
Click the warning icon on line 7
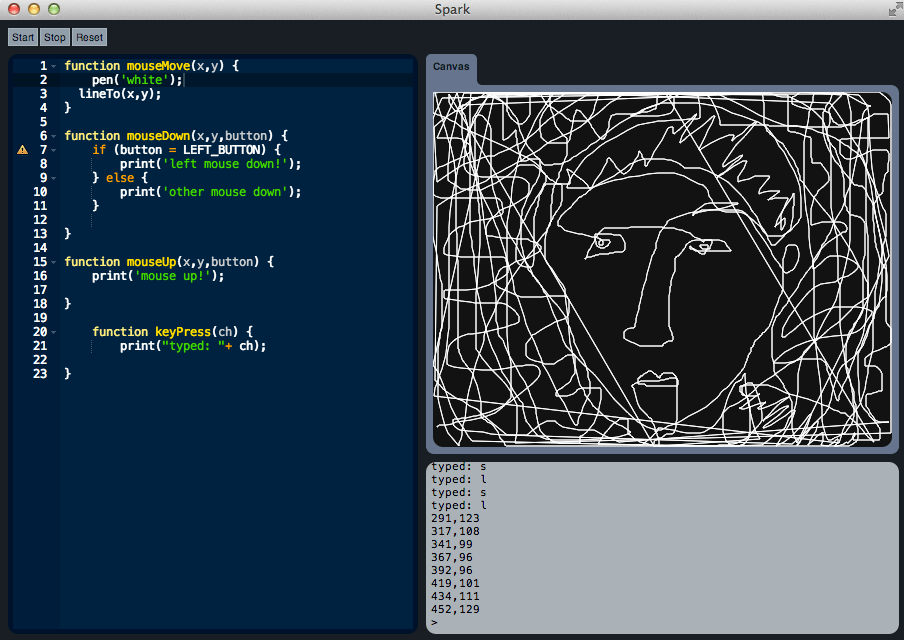(x=22, y=149)
